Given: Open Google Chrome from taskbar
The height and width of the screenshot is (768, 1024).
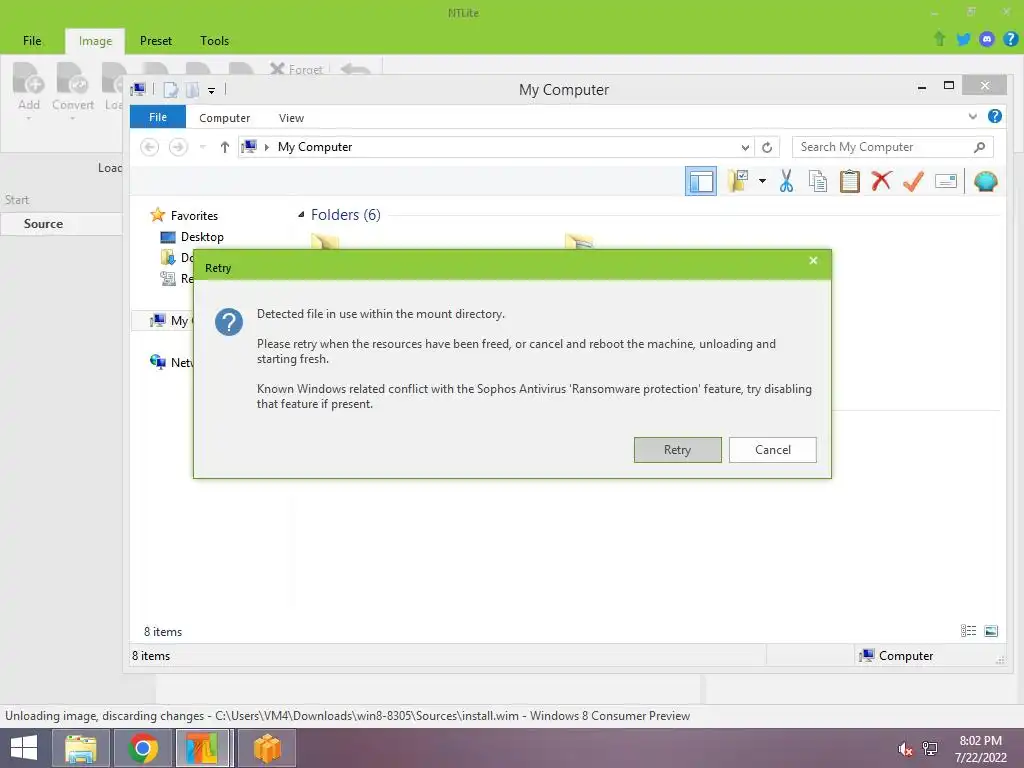Looking at the screenshot, I should pyautogui.click(x=143, y=748).
